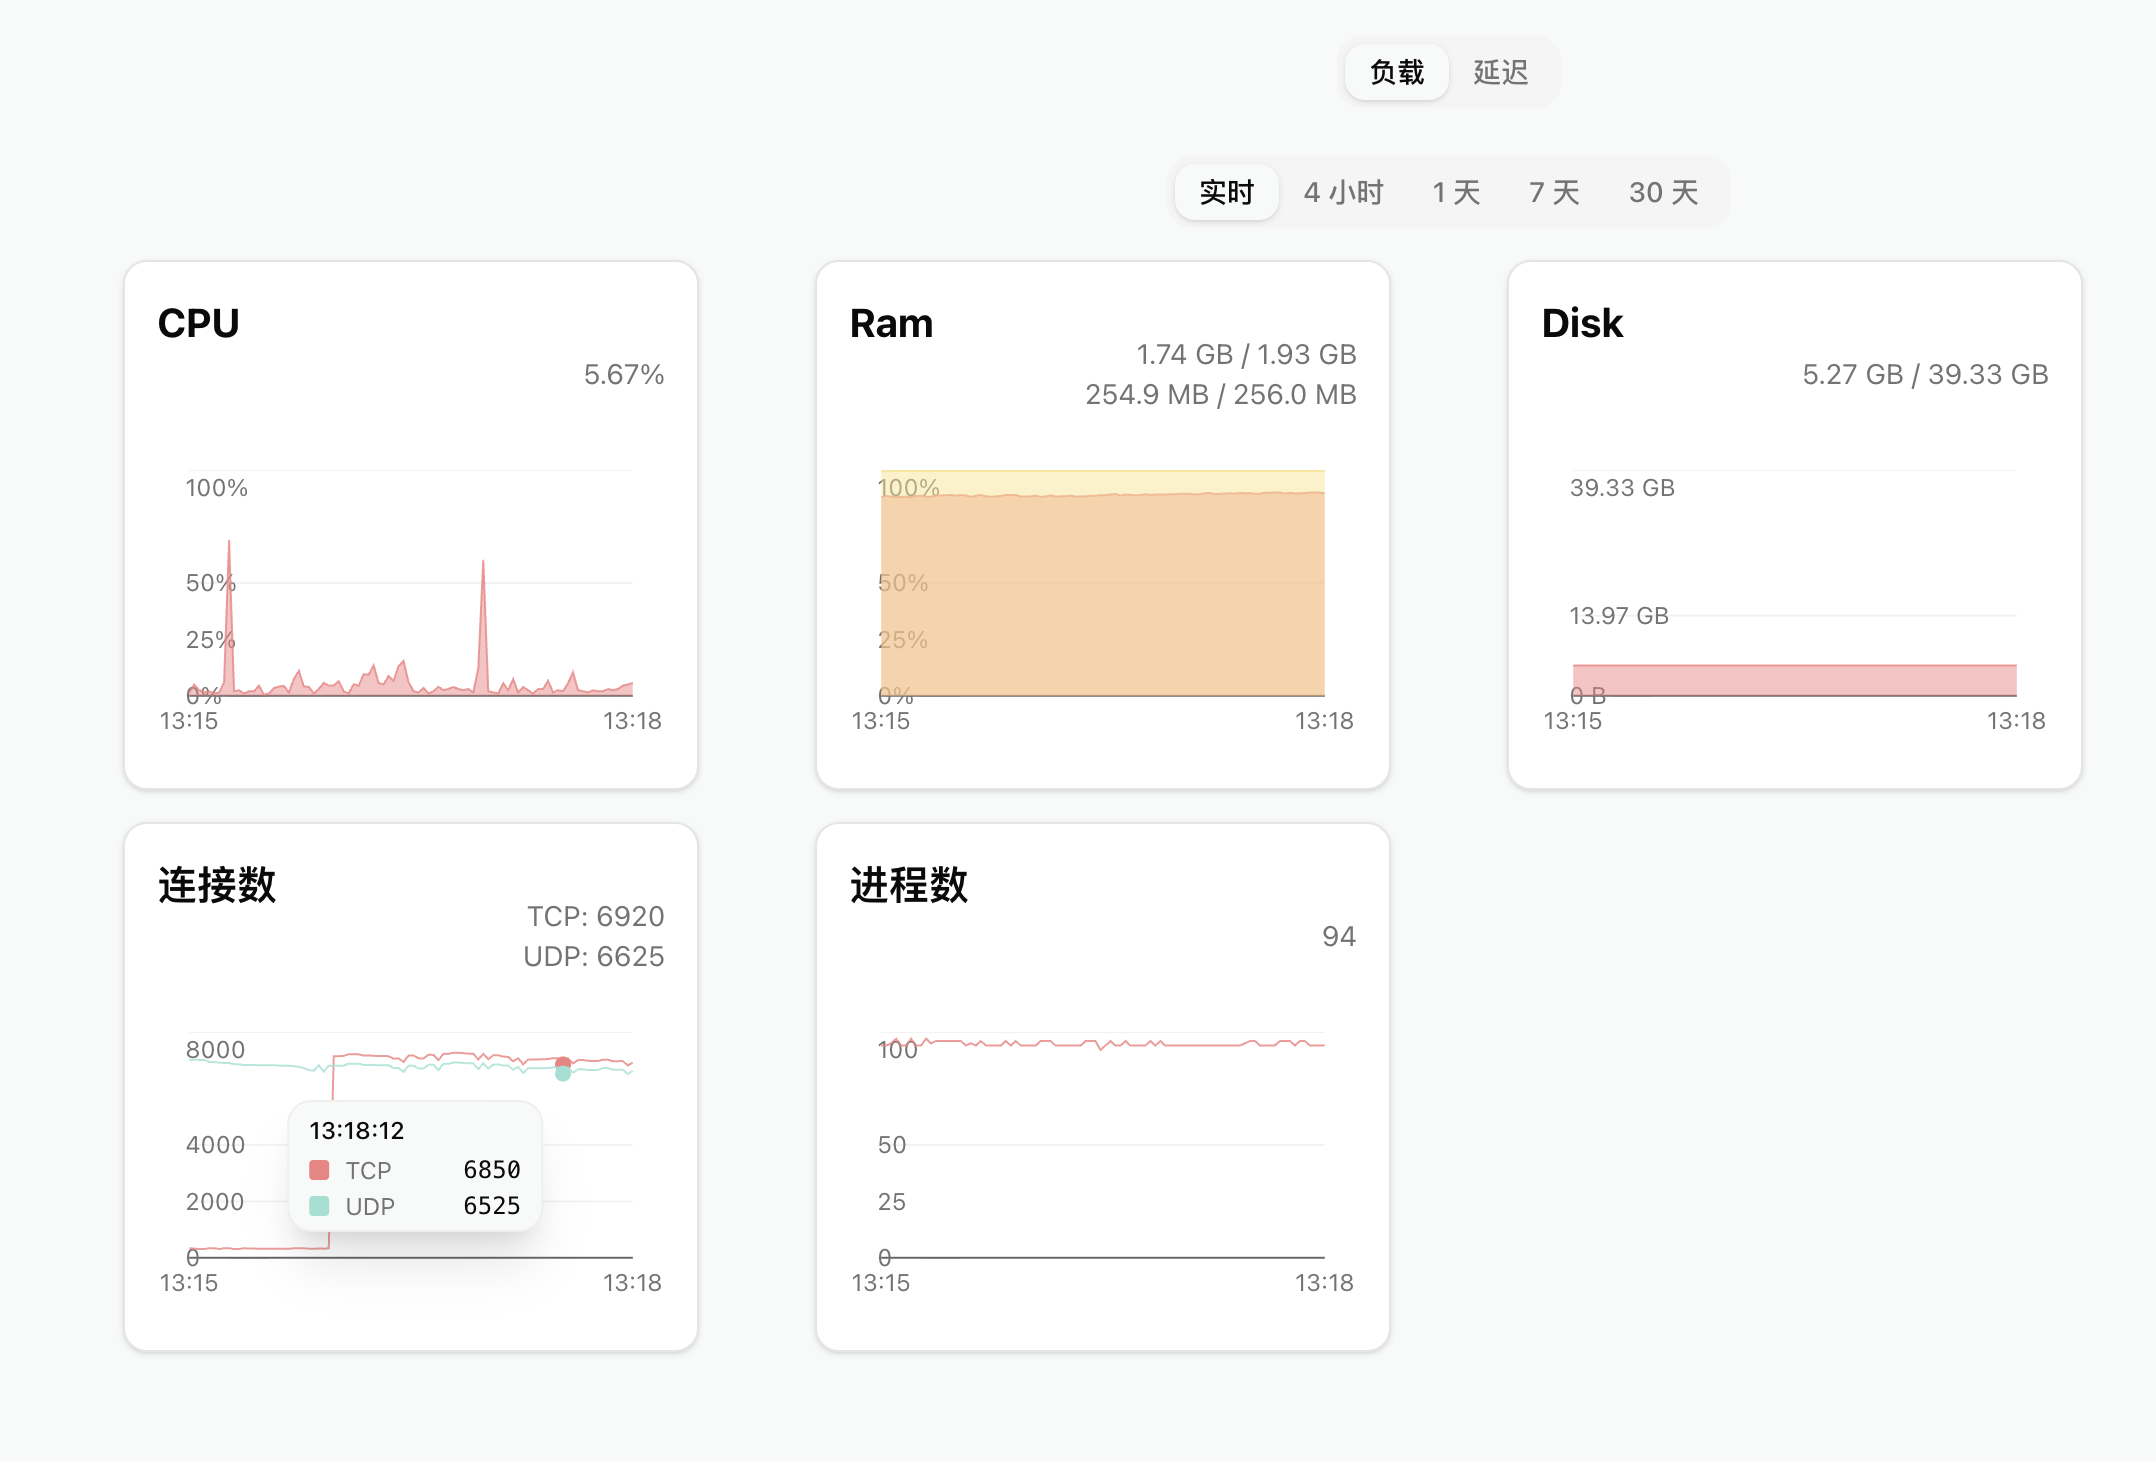2156x1462 pixels.
Task: Select the 1 天 time range
Action: (1456, 192)
